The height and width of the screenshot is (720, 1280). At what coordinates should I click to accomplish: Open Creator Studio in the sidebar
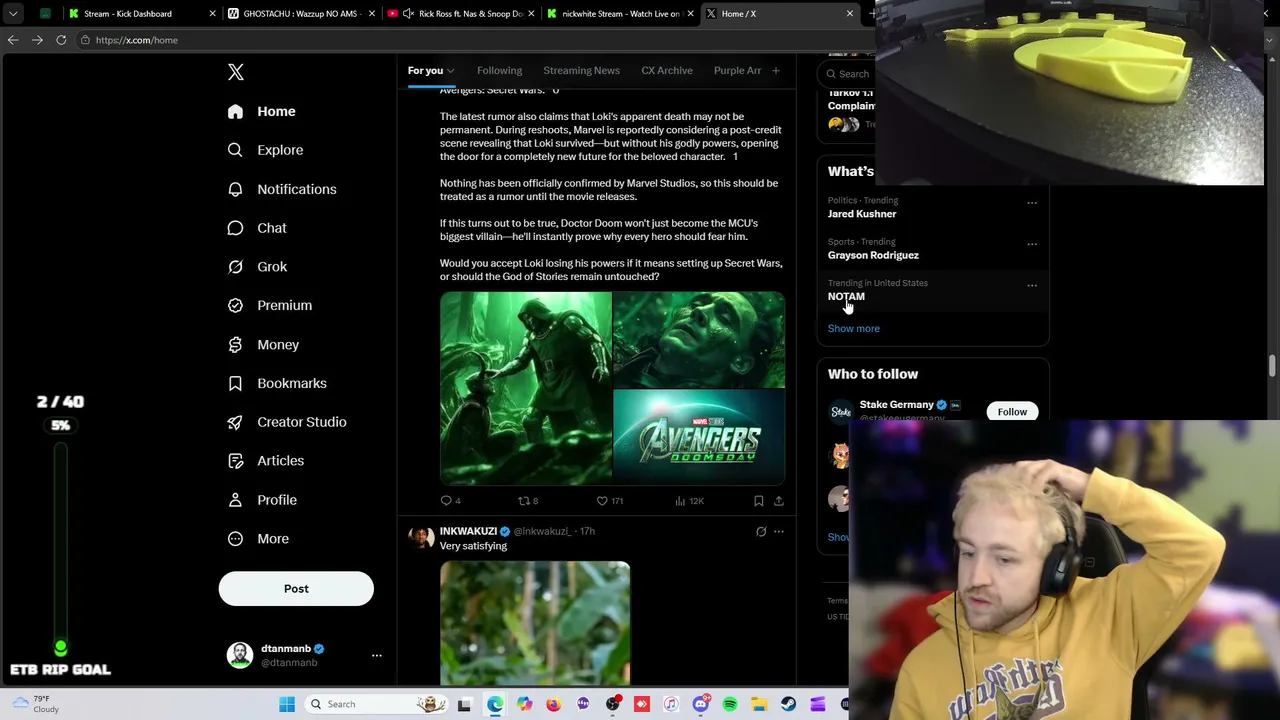pos(288,422)
